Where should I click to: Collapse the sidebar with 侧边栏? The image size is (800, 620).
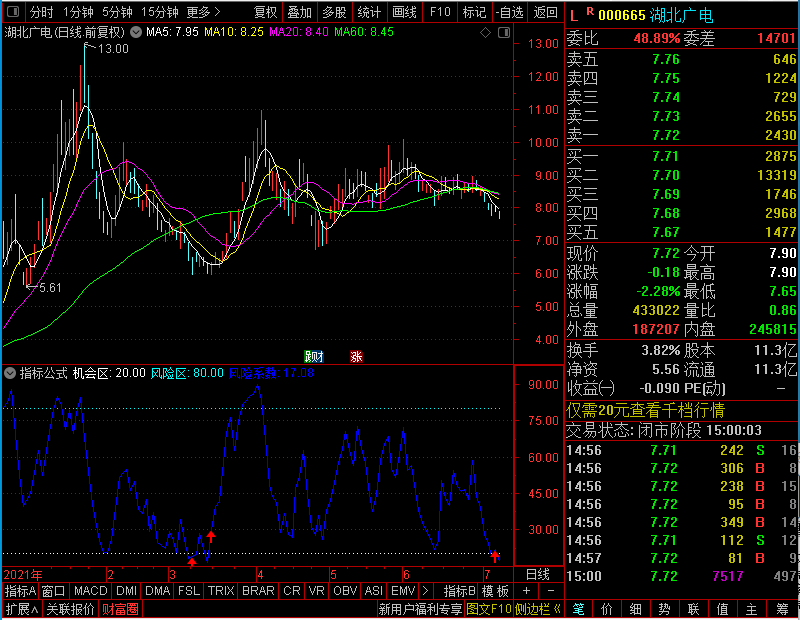click(x=538, y=609)
